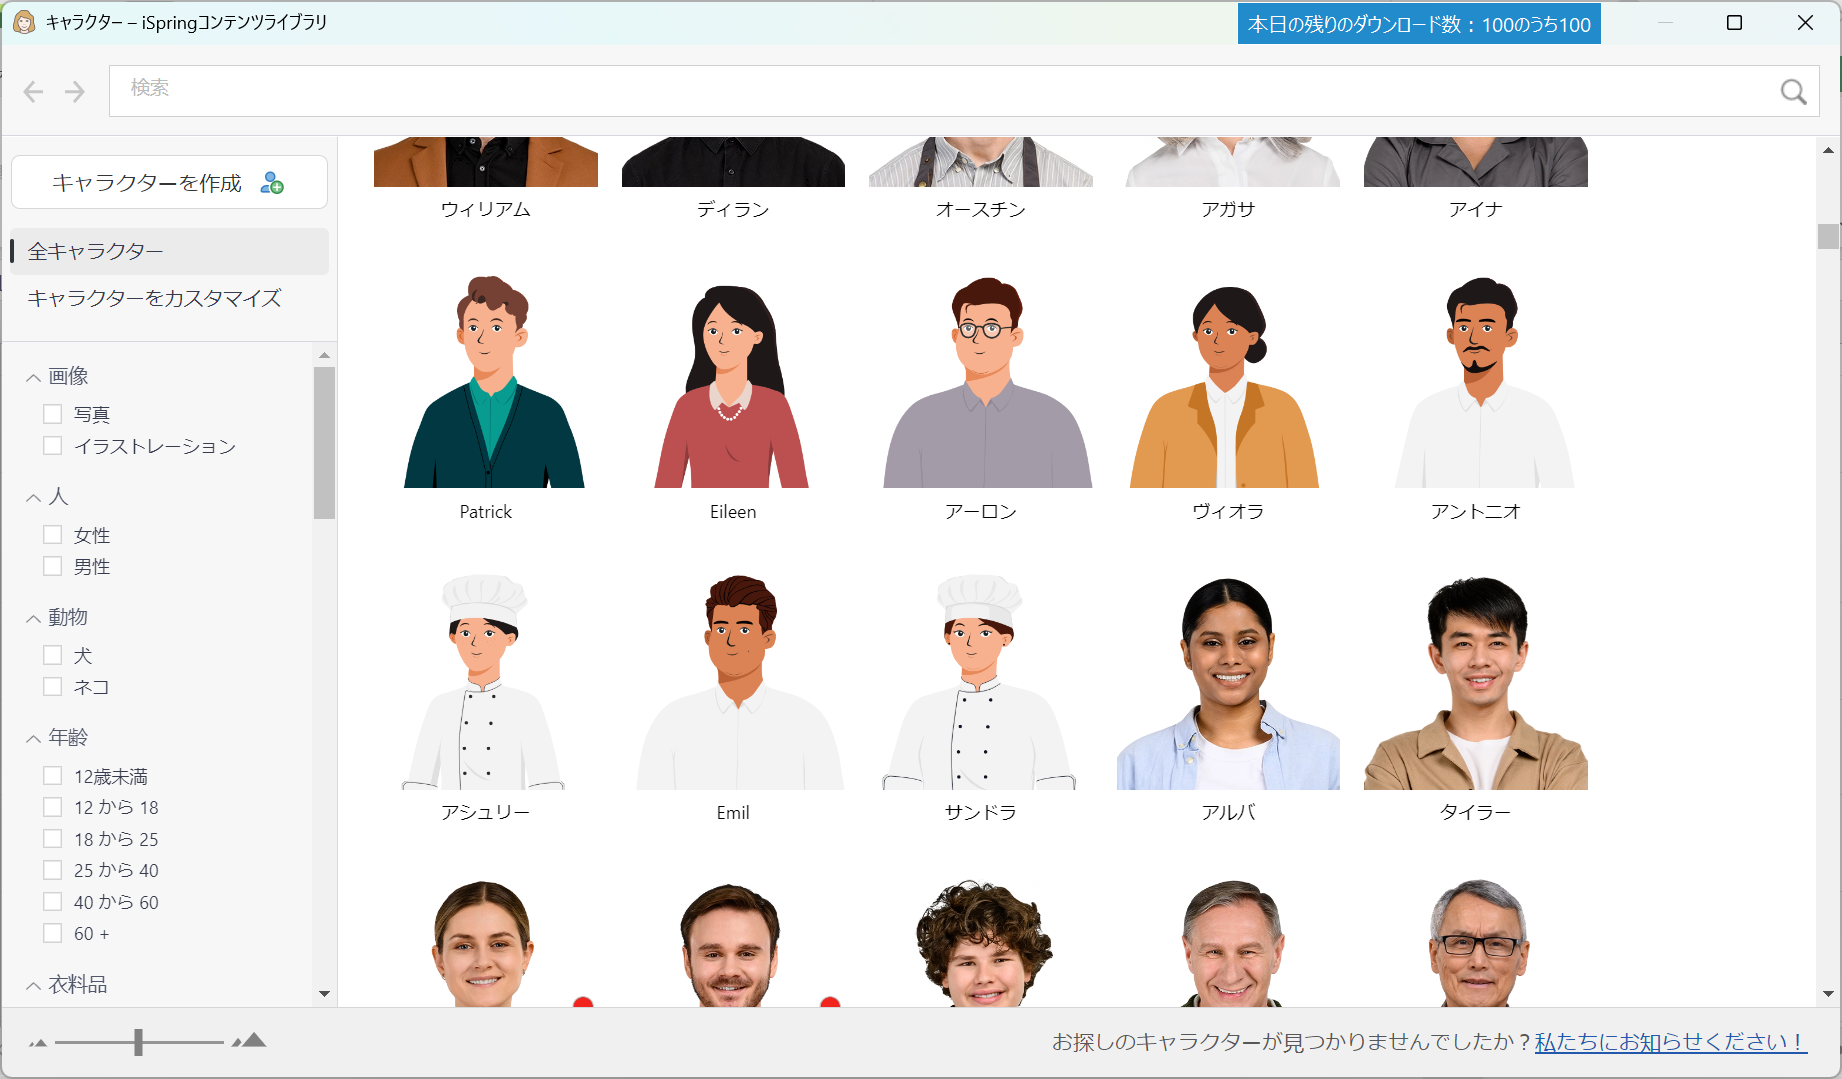
Task: Click the forward navigation arrow
Action: [x=73, y=91]
